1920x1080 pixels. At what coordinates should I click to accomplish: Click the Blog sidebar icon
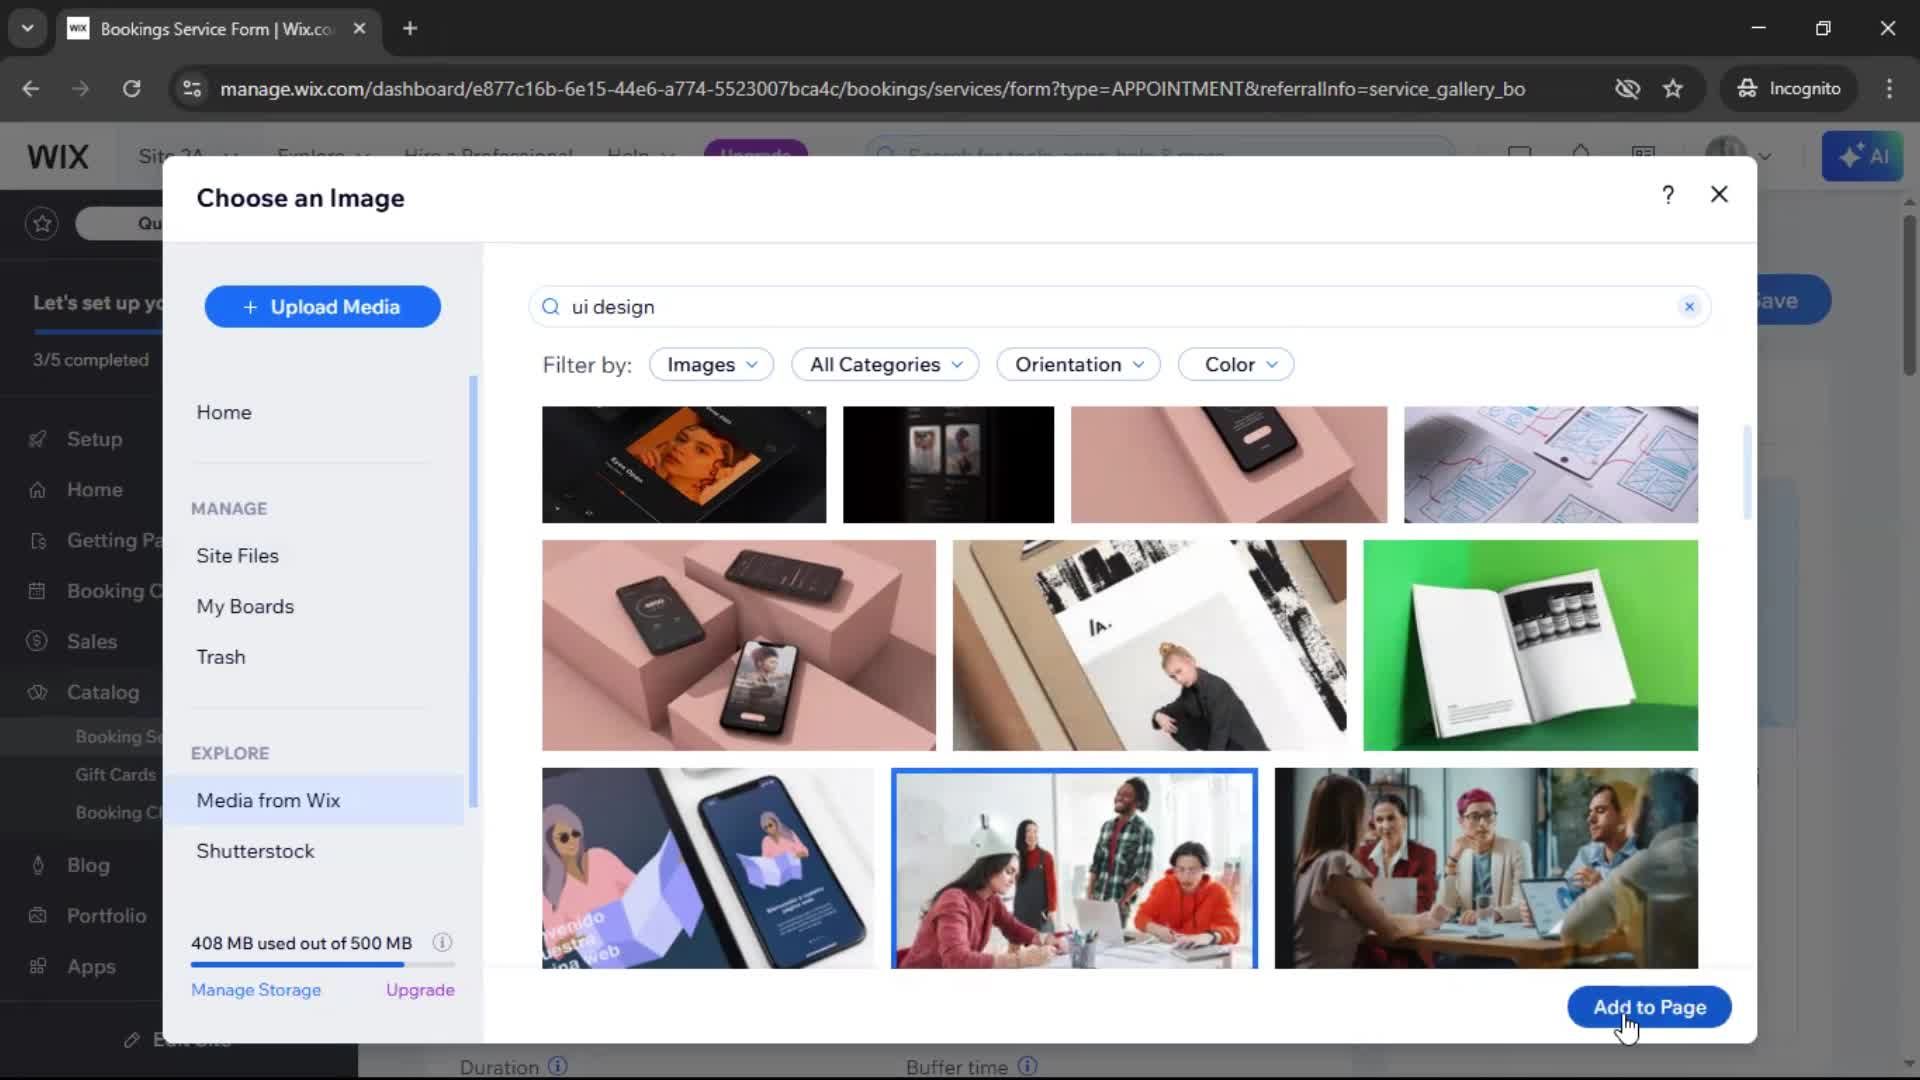tap(38, 865)
